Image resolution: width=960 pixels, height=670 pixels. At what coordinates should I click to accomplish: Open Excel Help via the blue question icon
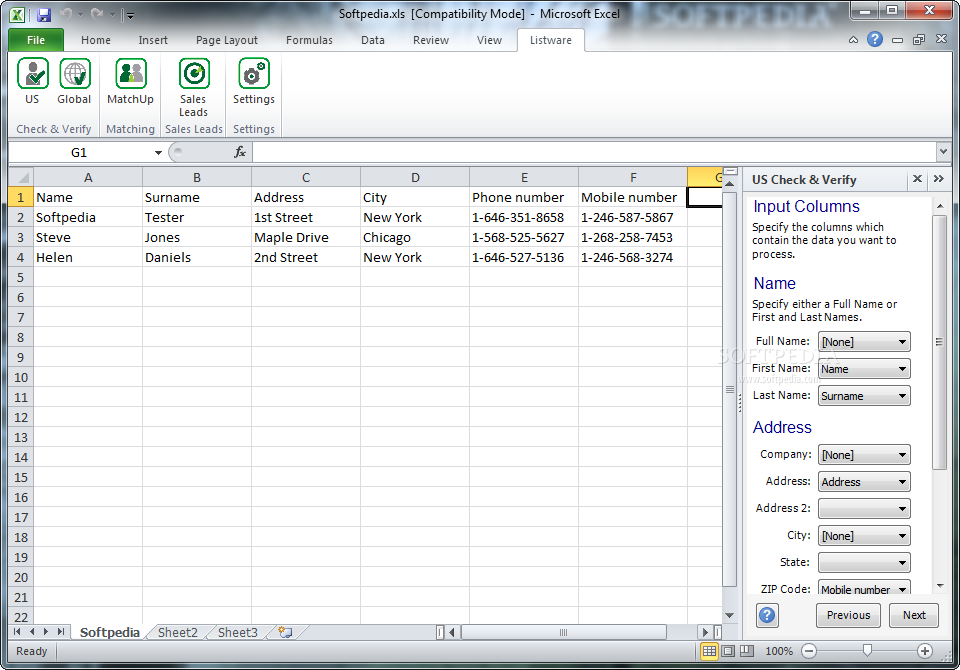[875, 40]
